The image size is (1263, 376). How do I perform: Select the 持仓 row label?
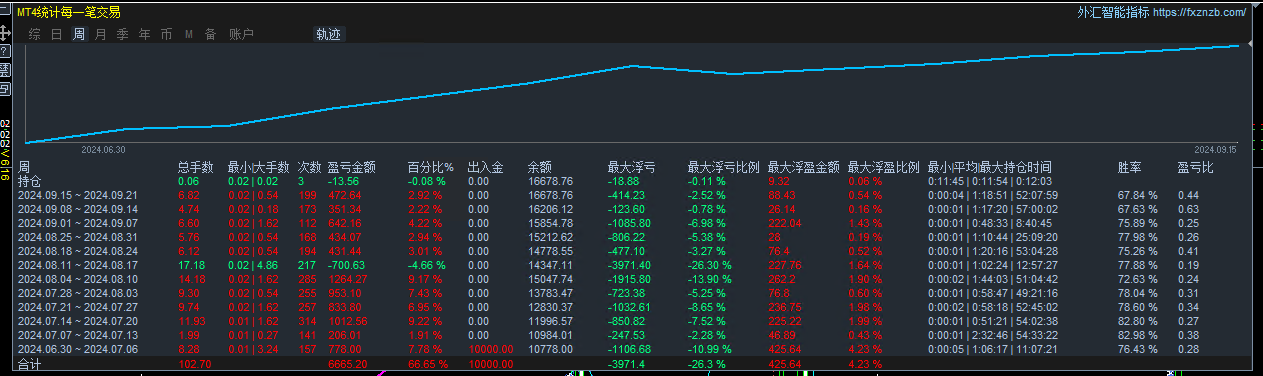pos(30,182)
